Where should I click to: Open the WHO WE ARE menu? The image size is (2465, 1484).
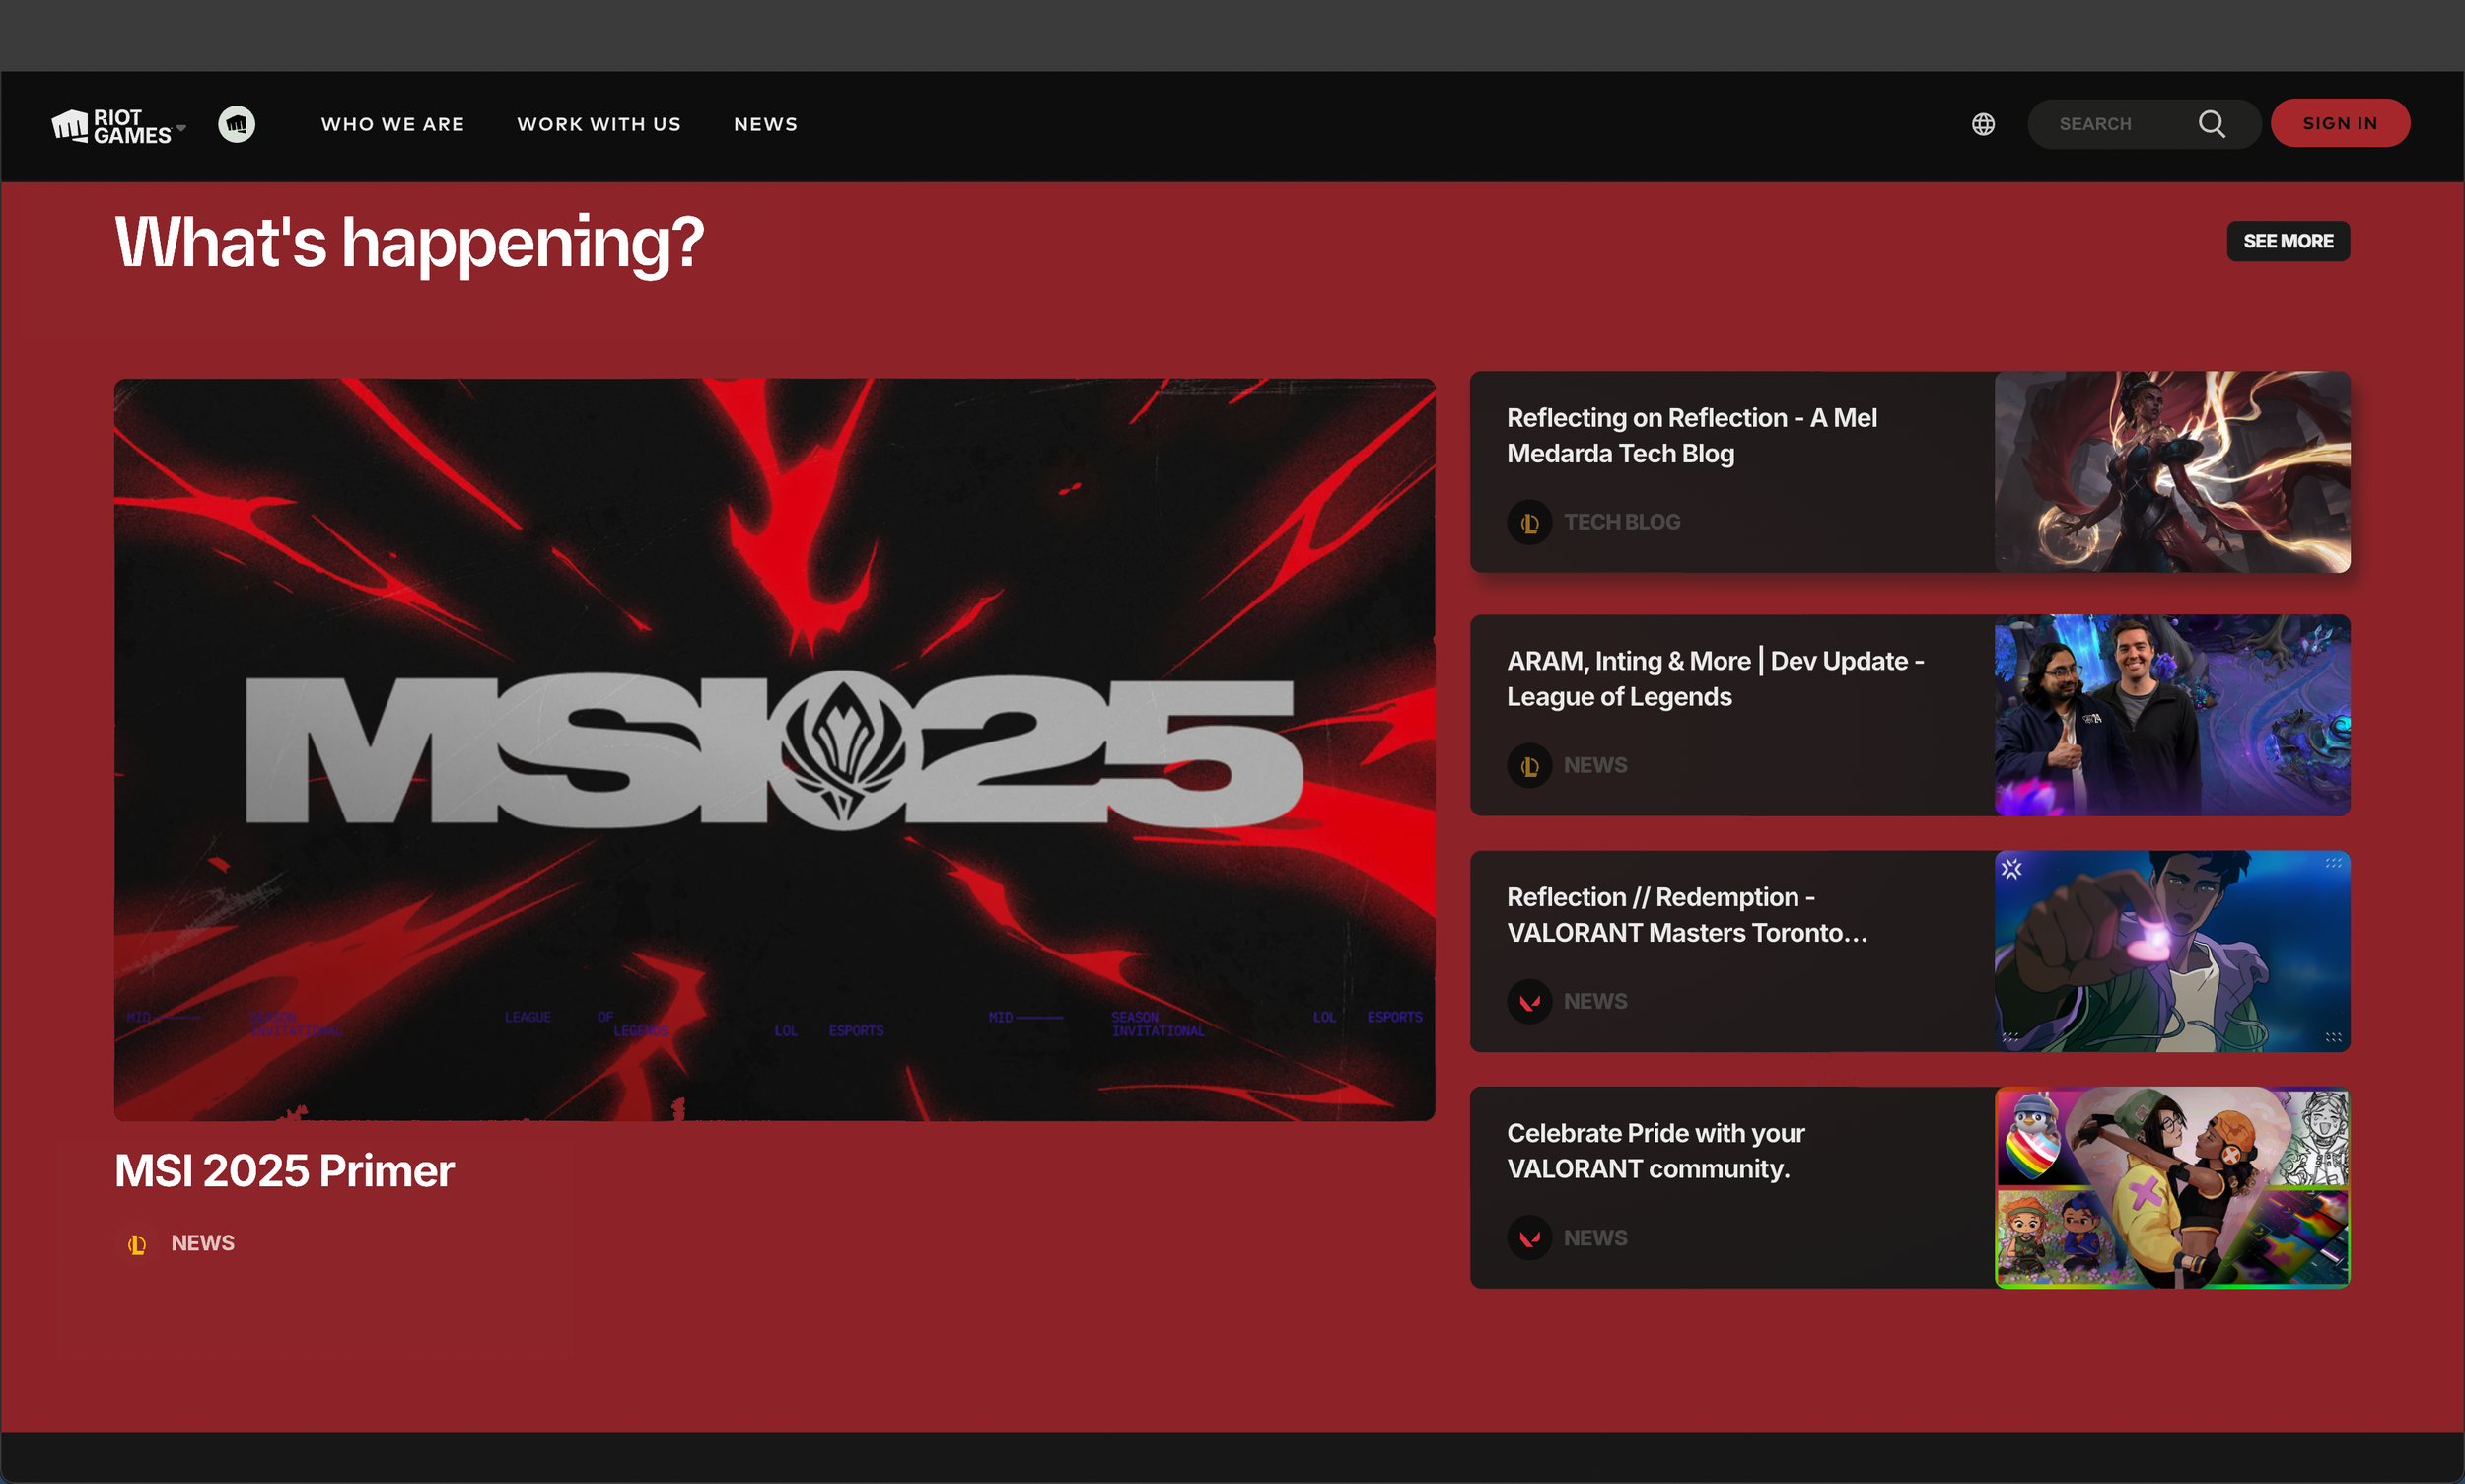[392, 124]
